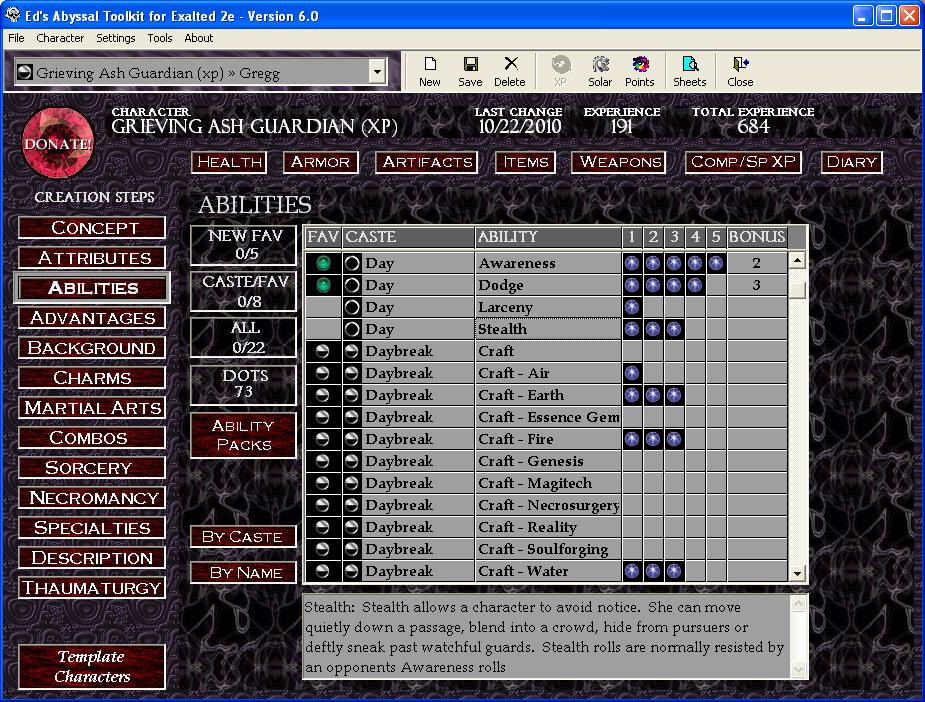Go to Concept creation step
The image size is (925, 702).
point(92,228)
